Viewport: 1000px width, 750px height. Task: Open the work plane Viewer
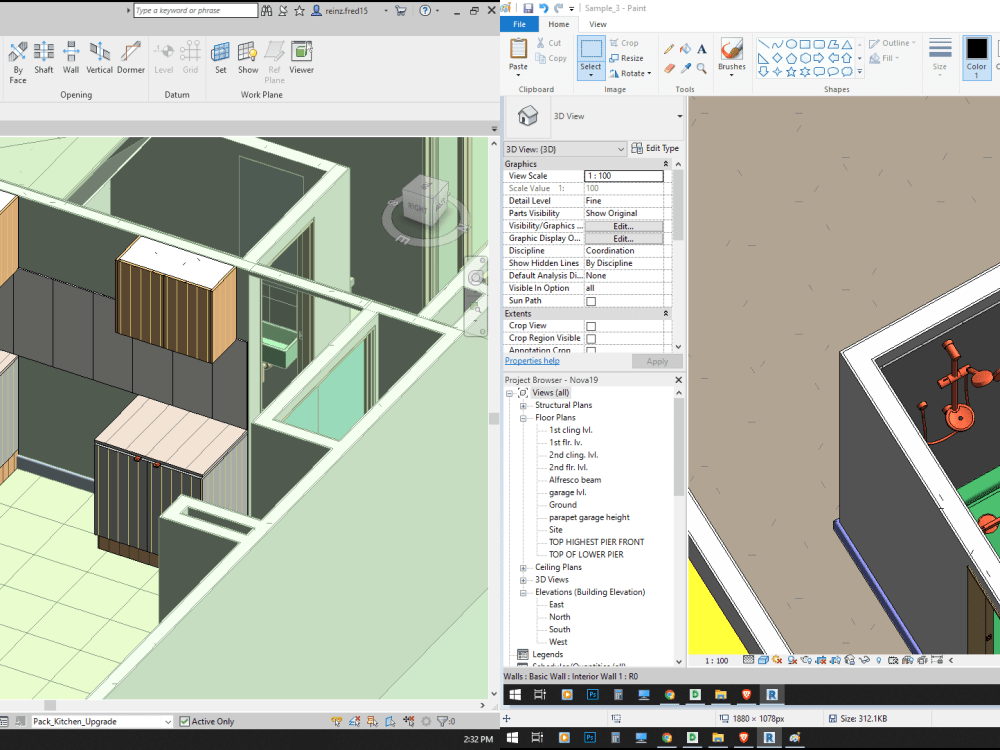301,57
